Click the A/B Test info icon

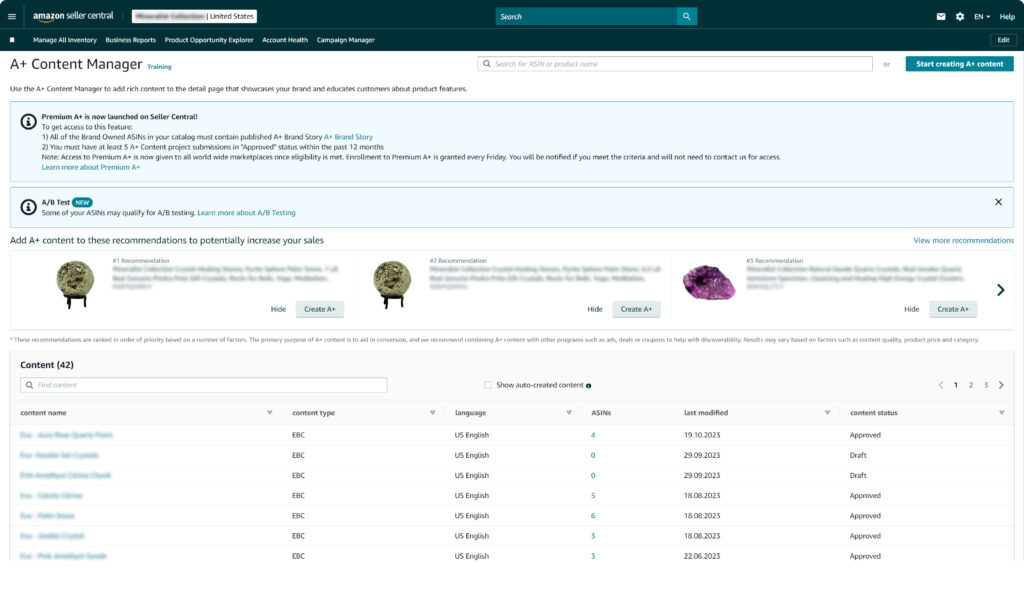[x=28, y=207]
